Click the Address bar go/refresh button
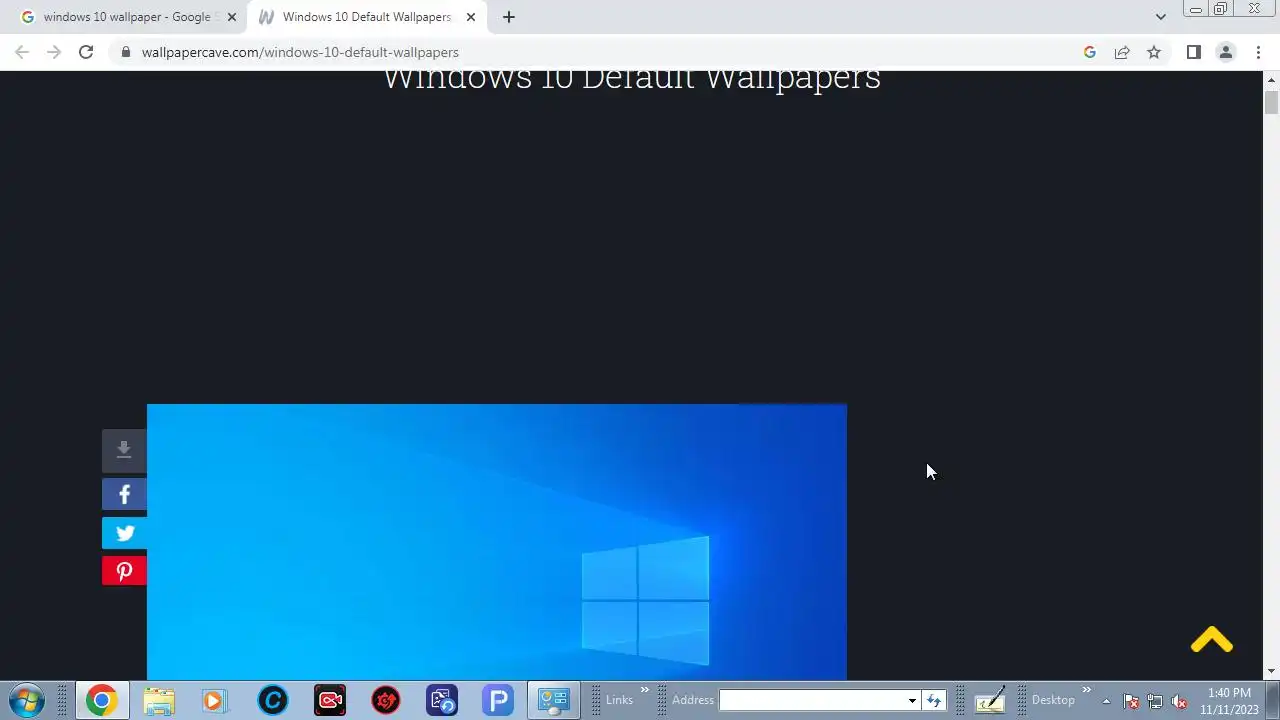 [x=934, y=700]
